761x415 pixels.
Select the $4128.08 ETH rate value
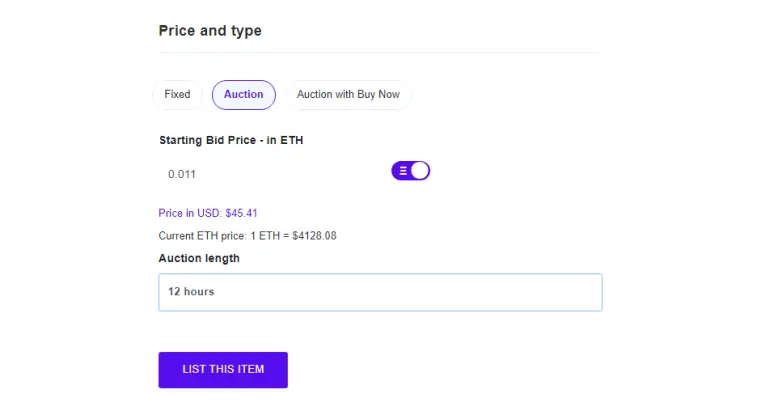(314, 236)
